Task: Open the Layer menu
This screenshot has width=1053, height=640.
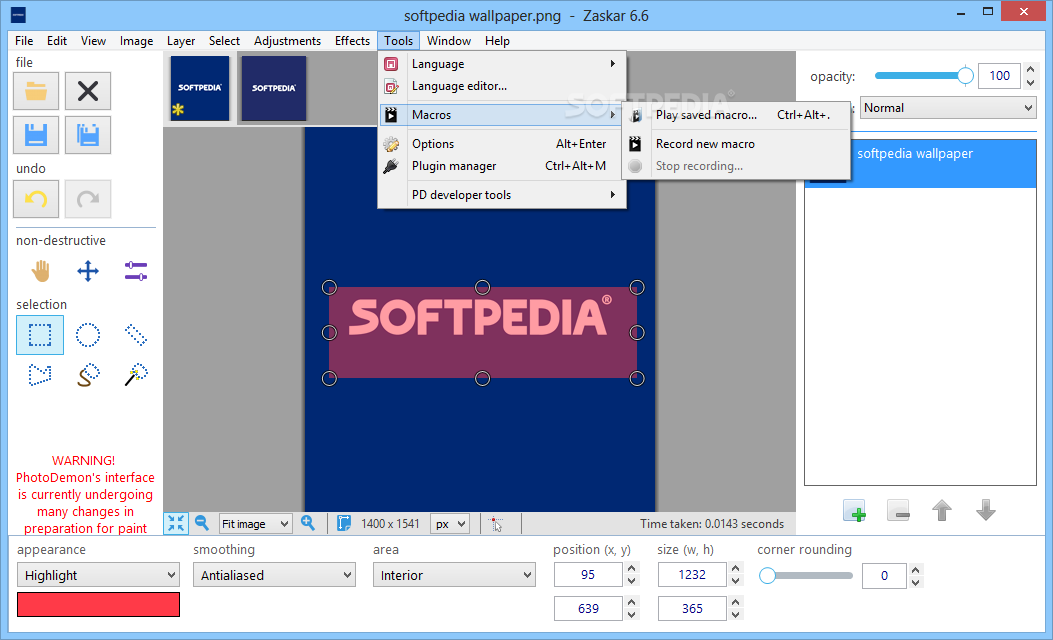Action: tap(181, 41)
